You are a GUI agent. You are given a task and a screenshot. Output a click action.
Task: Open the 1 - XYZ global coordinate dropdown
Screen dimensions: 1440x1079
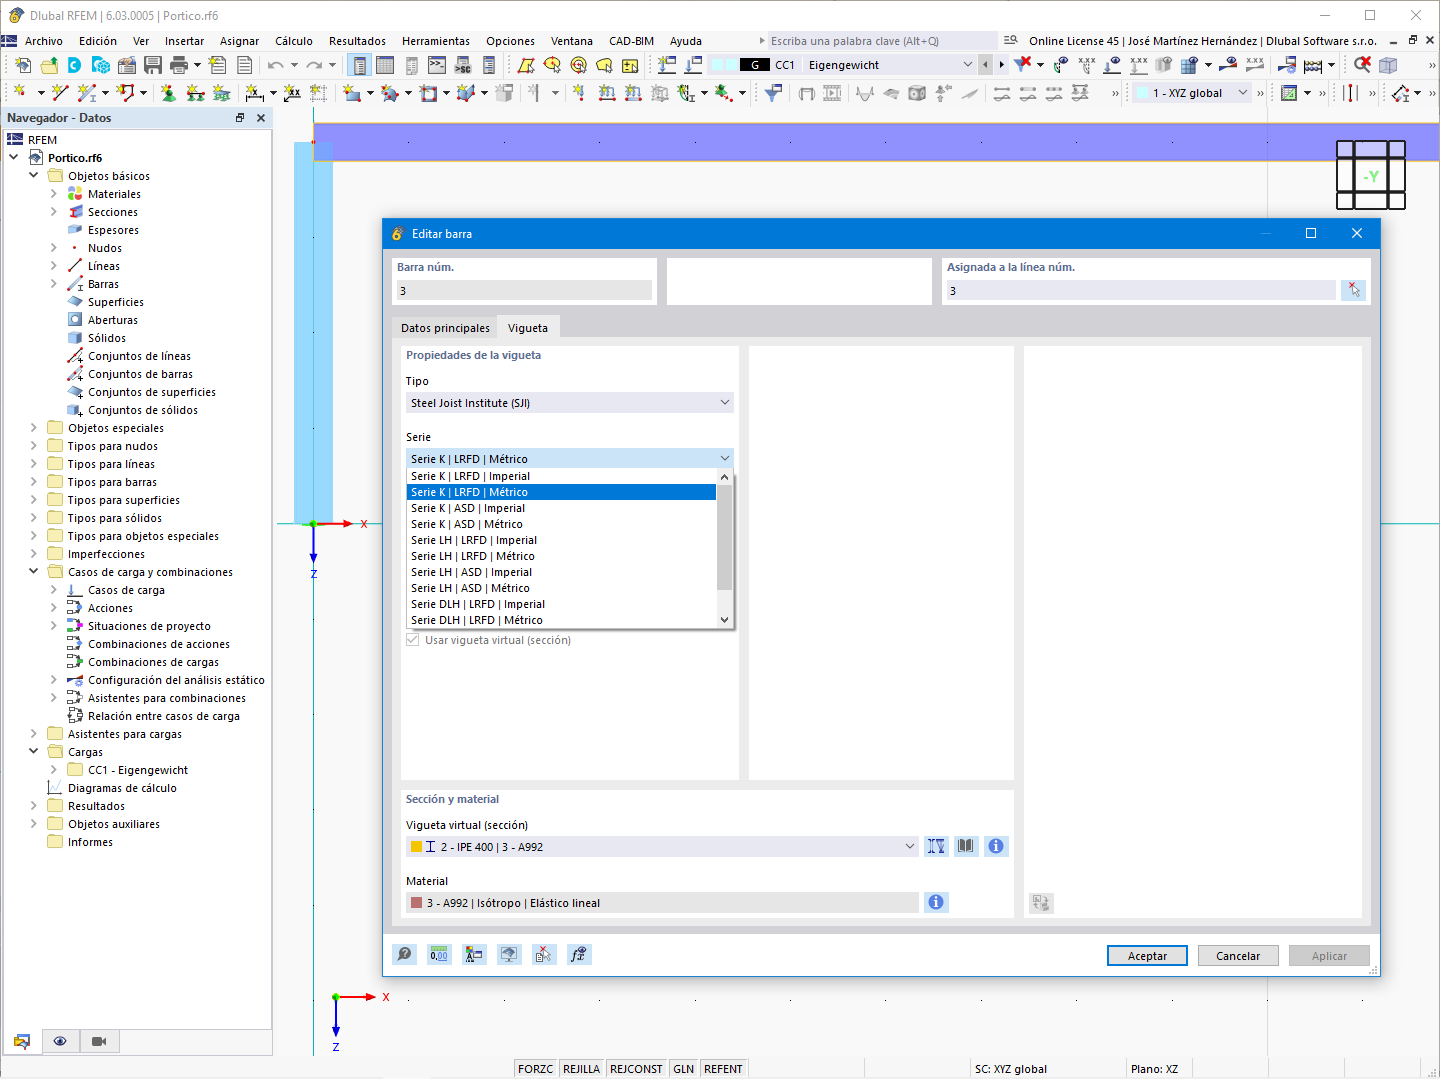tap(1243, 93)
